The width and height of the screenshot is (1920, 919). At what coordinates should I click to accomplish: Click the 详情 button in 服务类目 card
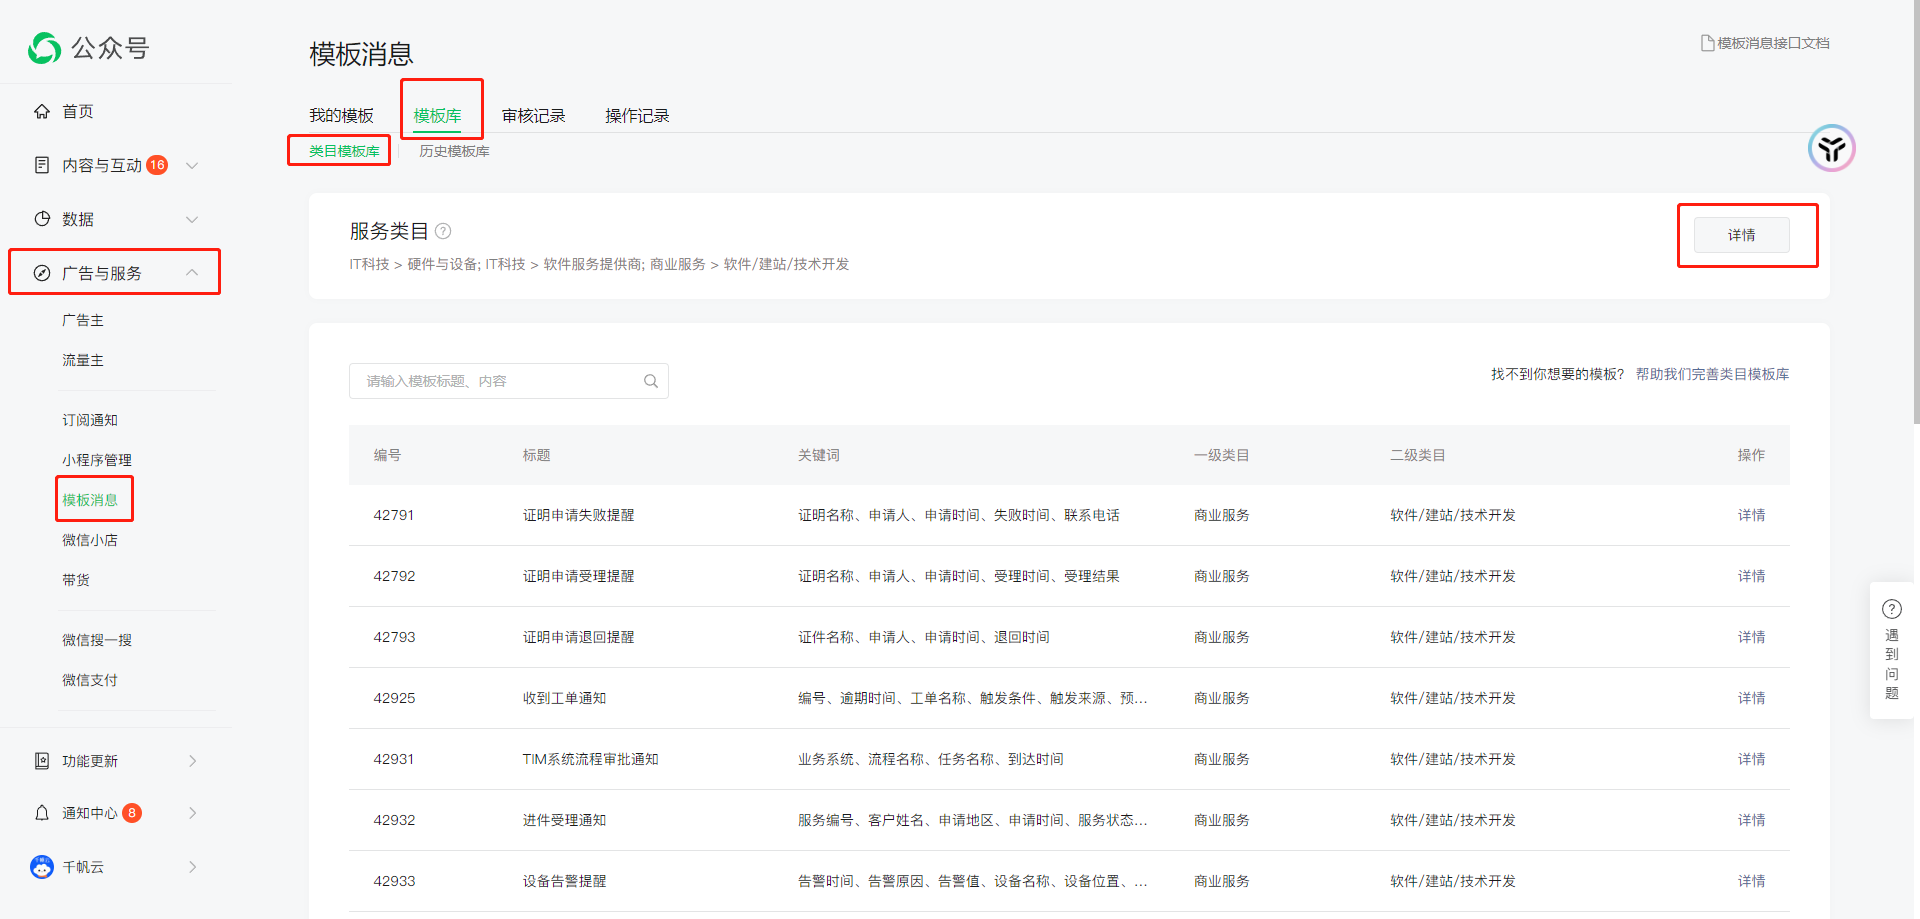coord(1742,235)
